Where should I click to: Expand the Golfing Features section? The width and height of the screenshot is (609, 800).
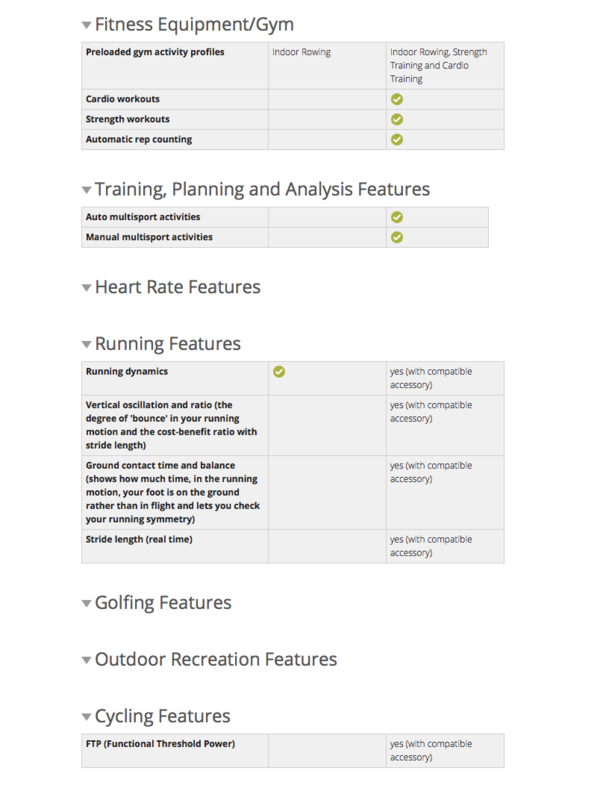(x=87, y=603)
